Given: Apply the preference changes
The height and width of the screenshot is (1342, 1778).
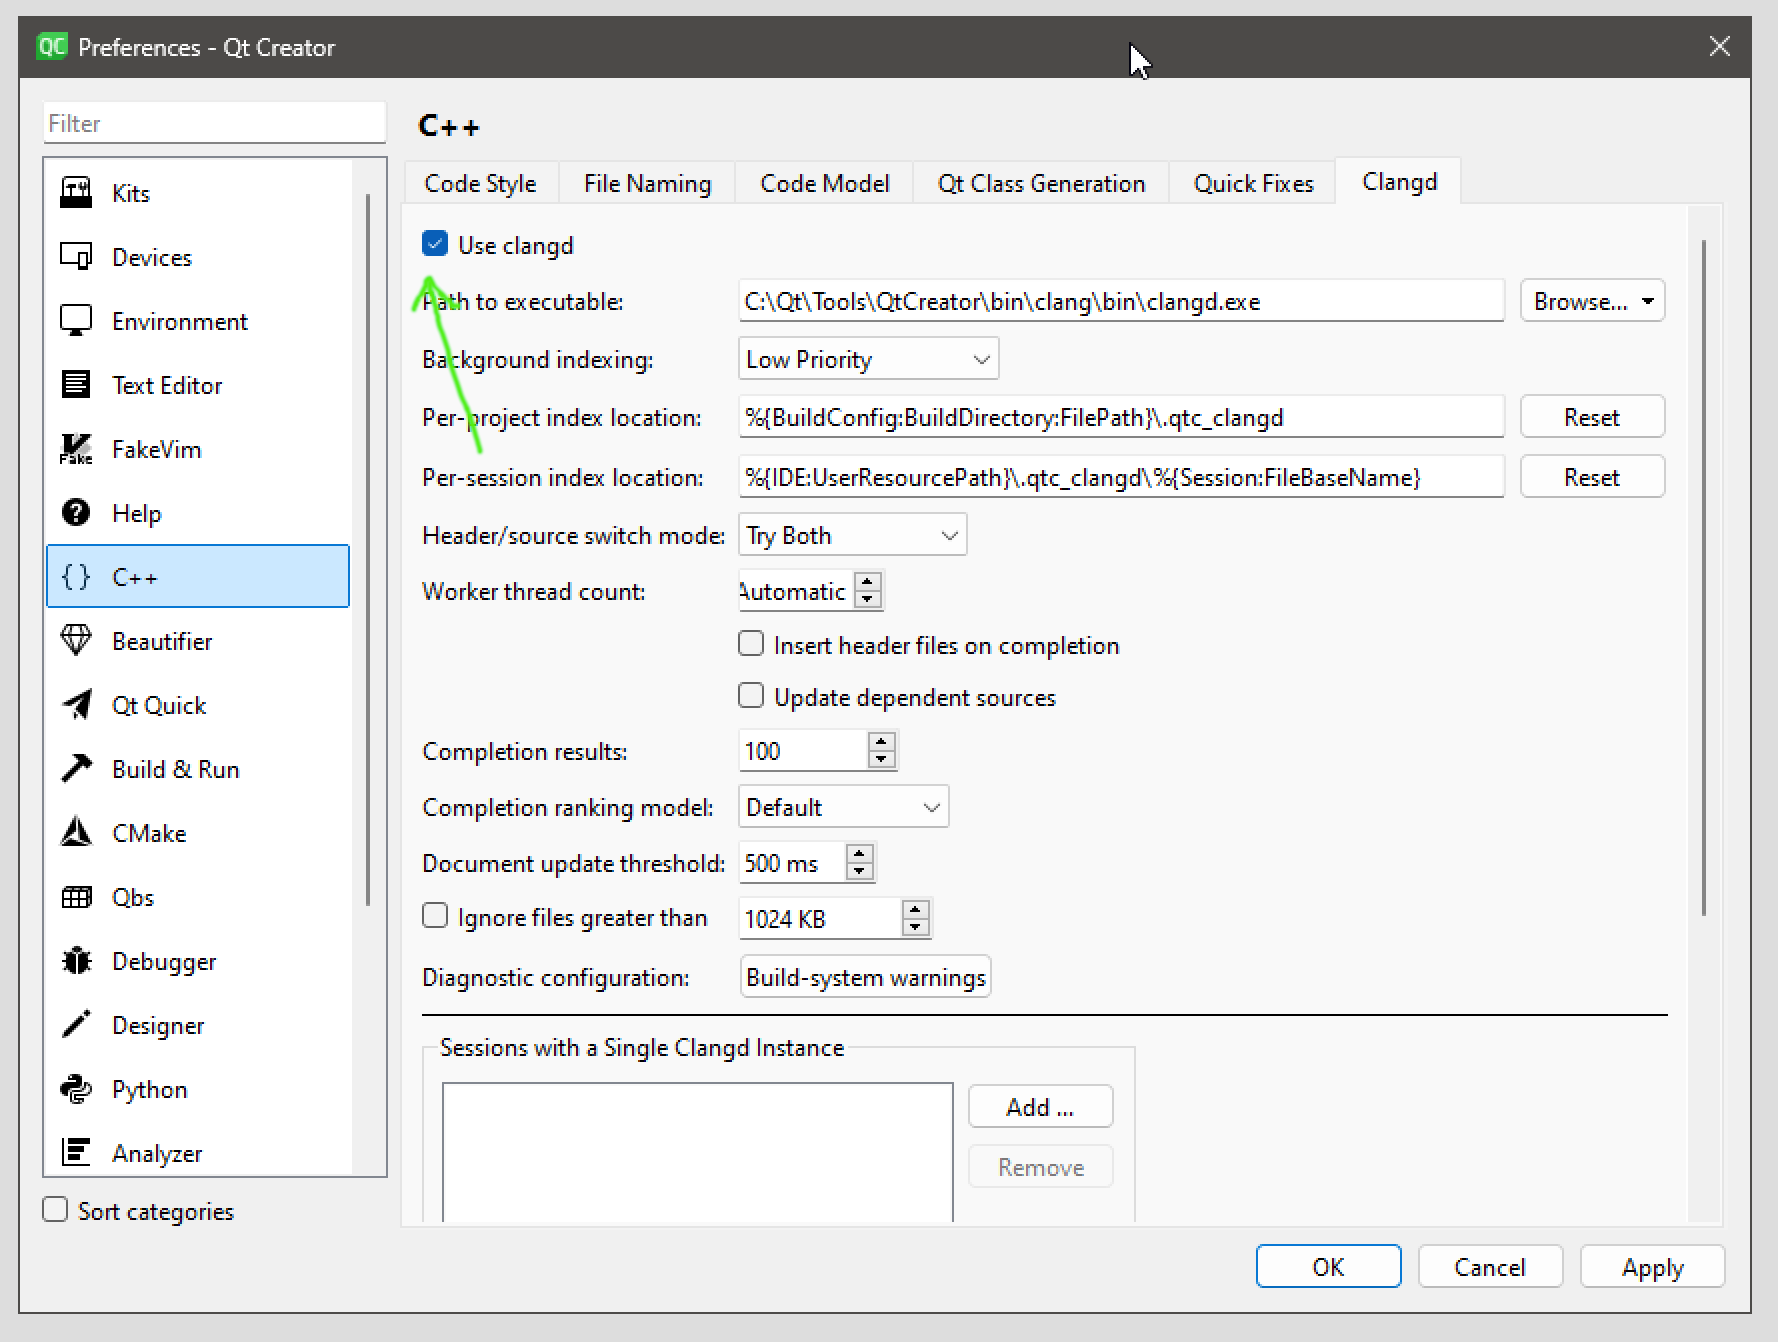Looking at the screenshot, I should (1652, 1266).
